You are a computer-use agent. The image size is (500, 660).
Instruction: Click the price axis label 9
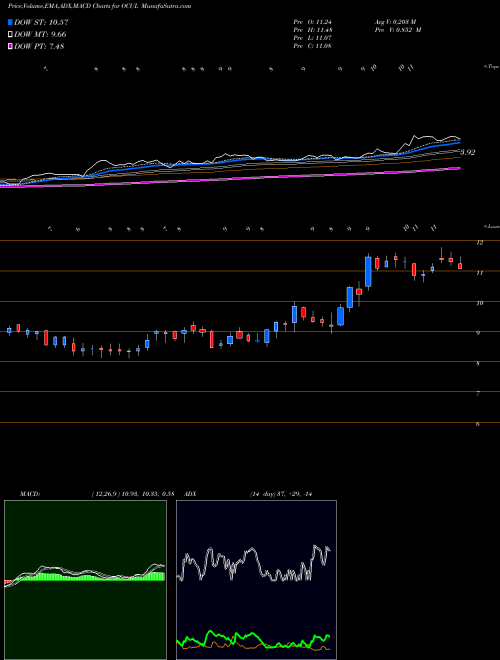[478, 333]
